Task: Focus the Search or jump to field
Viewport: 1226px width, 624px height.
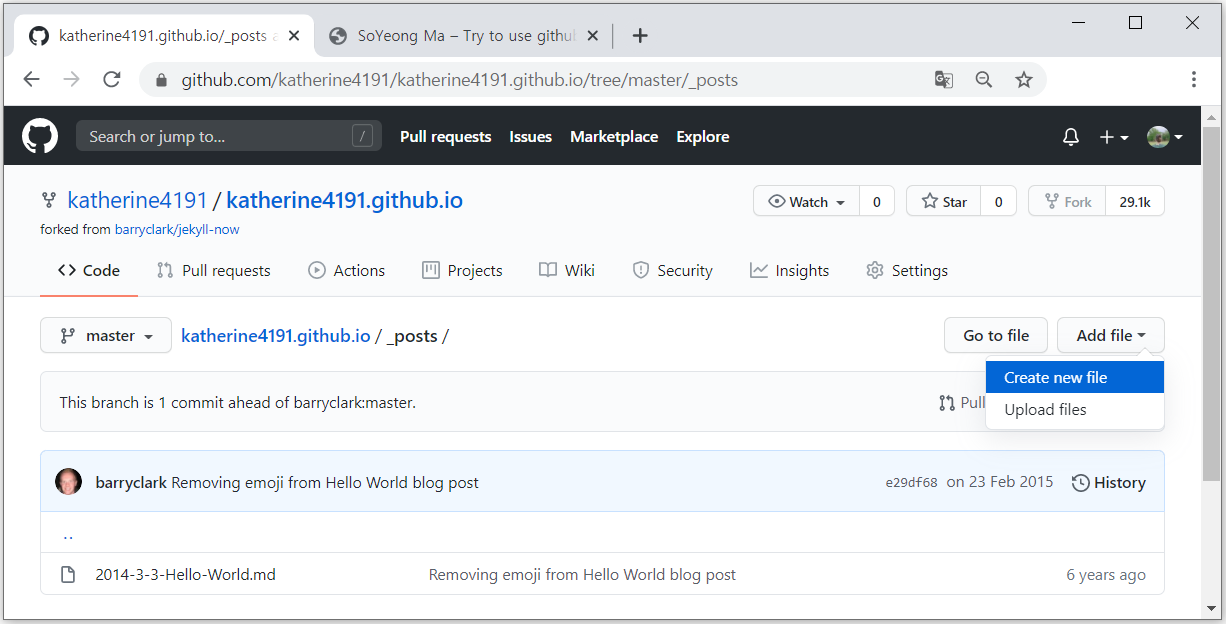Action: [229, 136]
